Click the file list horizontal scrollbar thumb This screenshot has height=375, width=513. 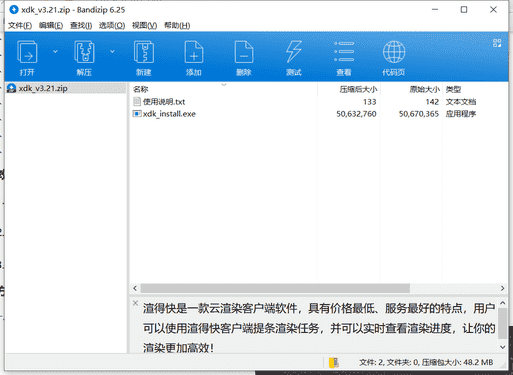(x=275, y=288)
